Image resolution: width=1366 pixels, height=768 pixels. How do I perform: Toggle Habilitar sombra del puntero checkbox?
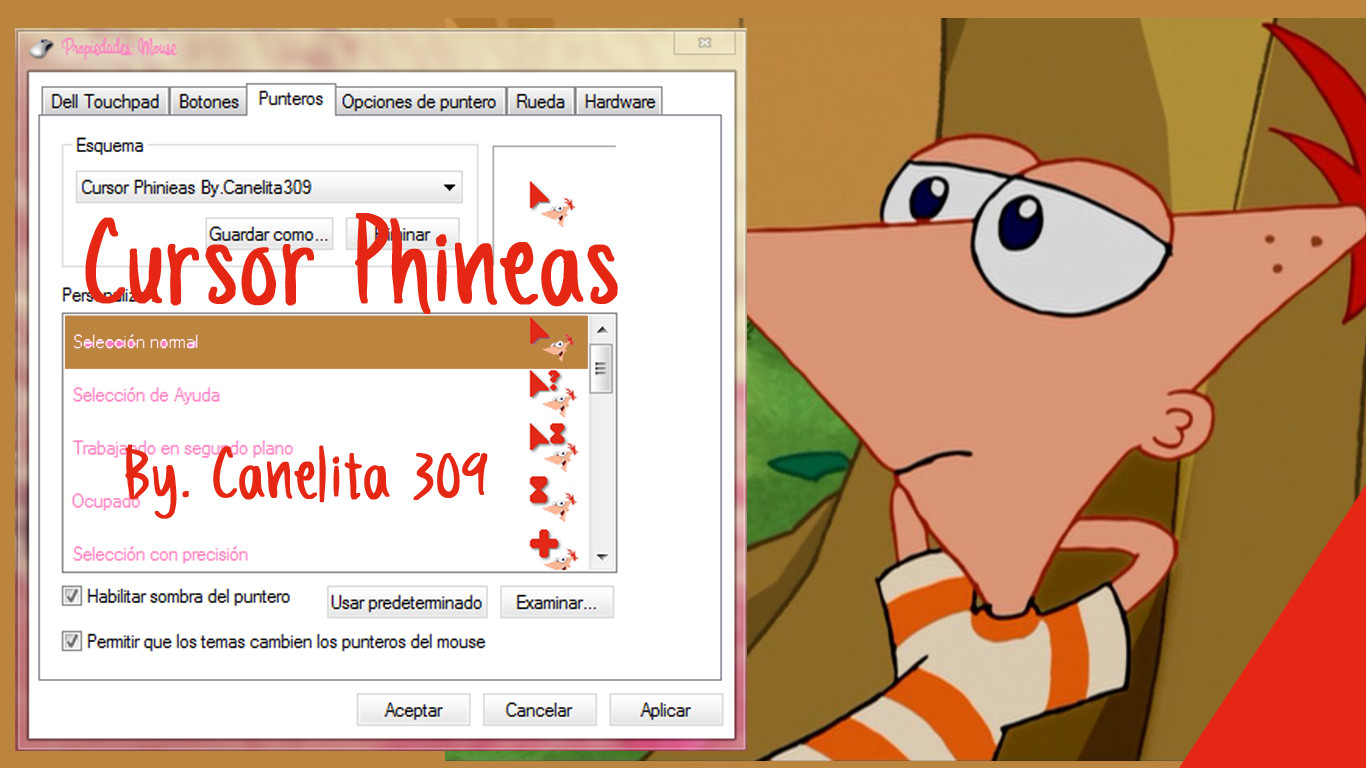tap(72, 596)
